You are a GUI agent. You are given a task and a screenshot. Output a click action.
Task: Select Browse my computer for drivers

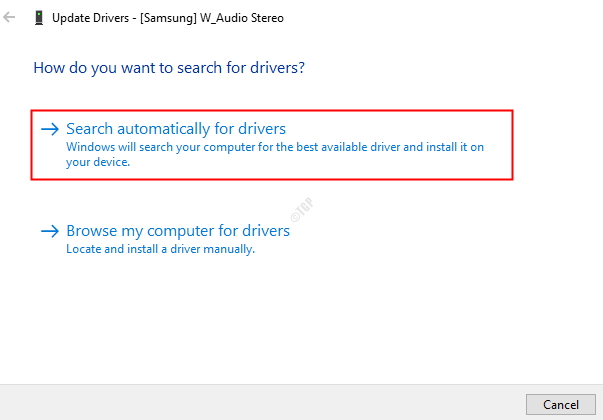coord(178,231)
